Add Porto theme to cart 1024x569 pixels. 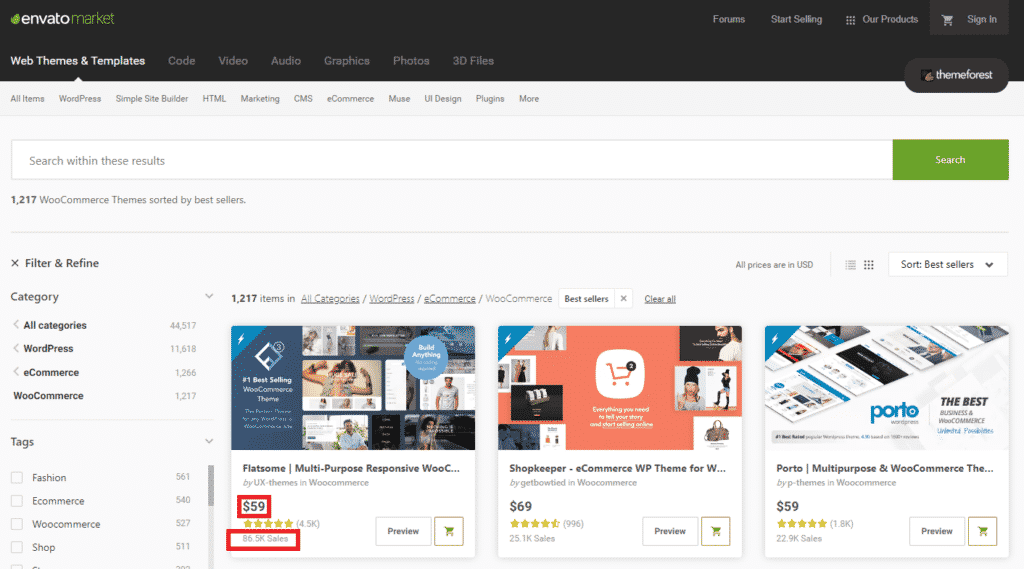coord(982,531)
